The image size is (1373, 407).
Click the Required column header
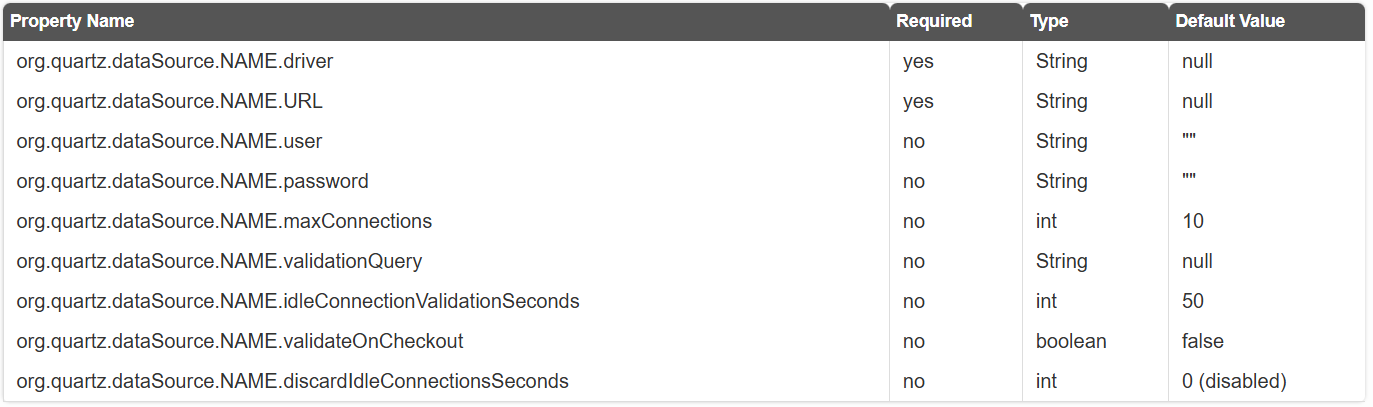click(933, 21)
